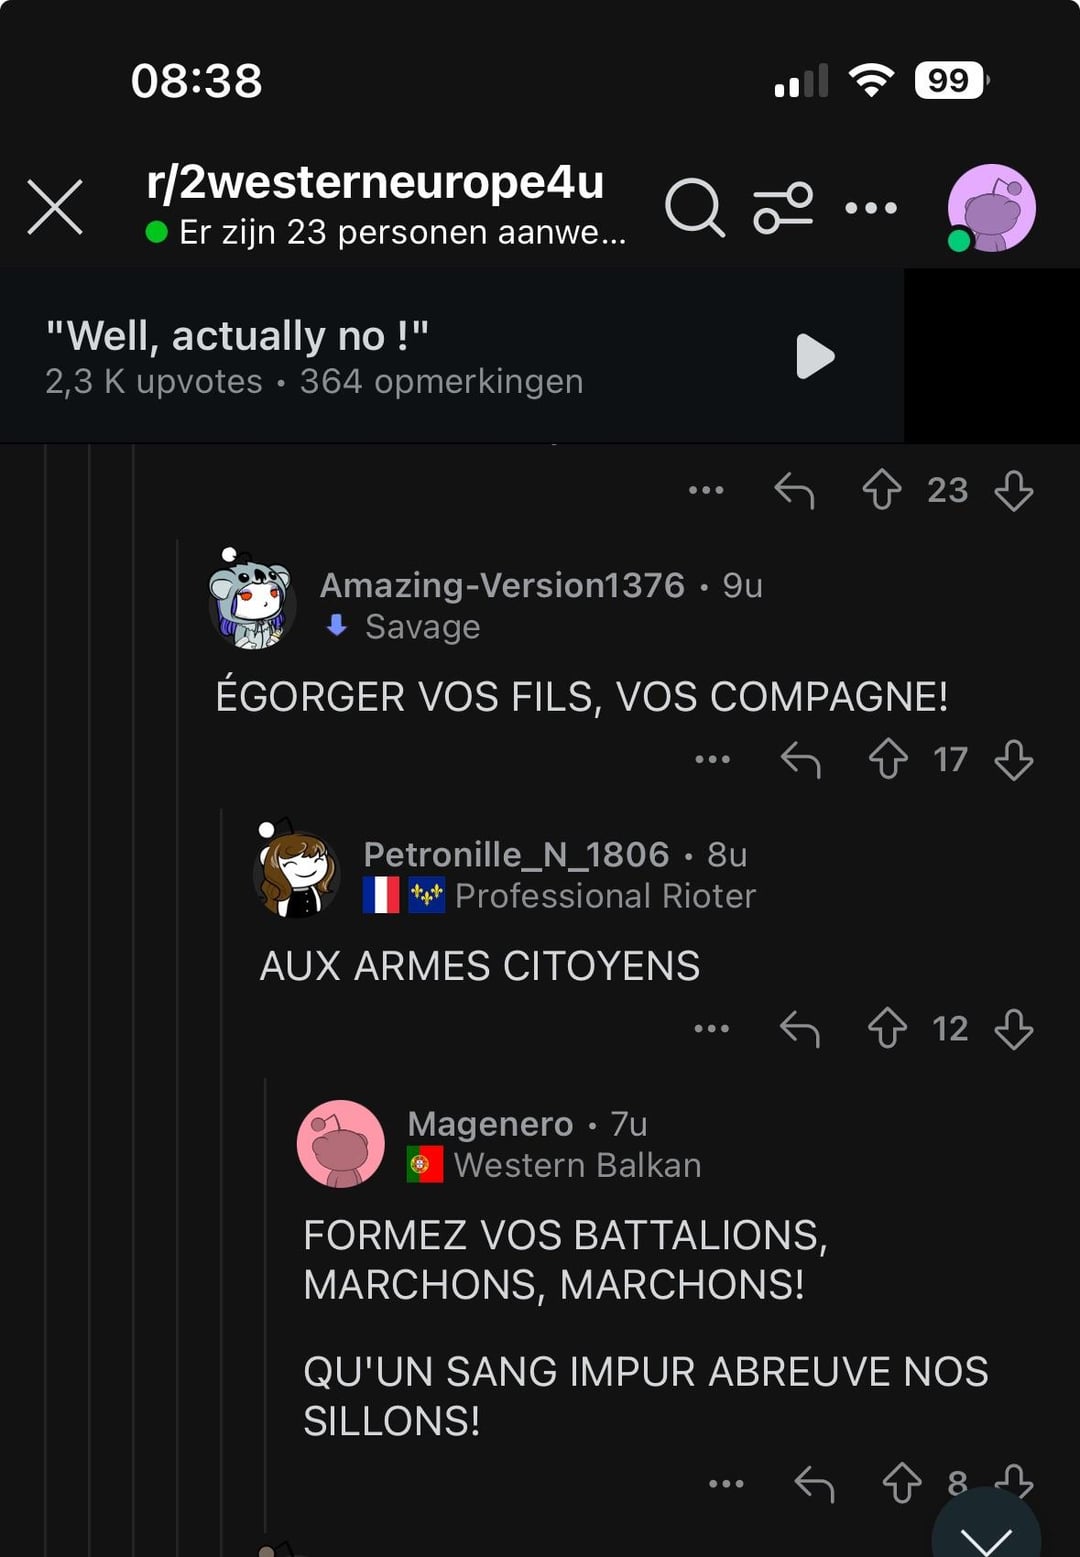Downvote Amazing-Version1376's comment
Screen dimensions: 1080x1557
click(1014, 759)
